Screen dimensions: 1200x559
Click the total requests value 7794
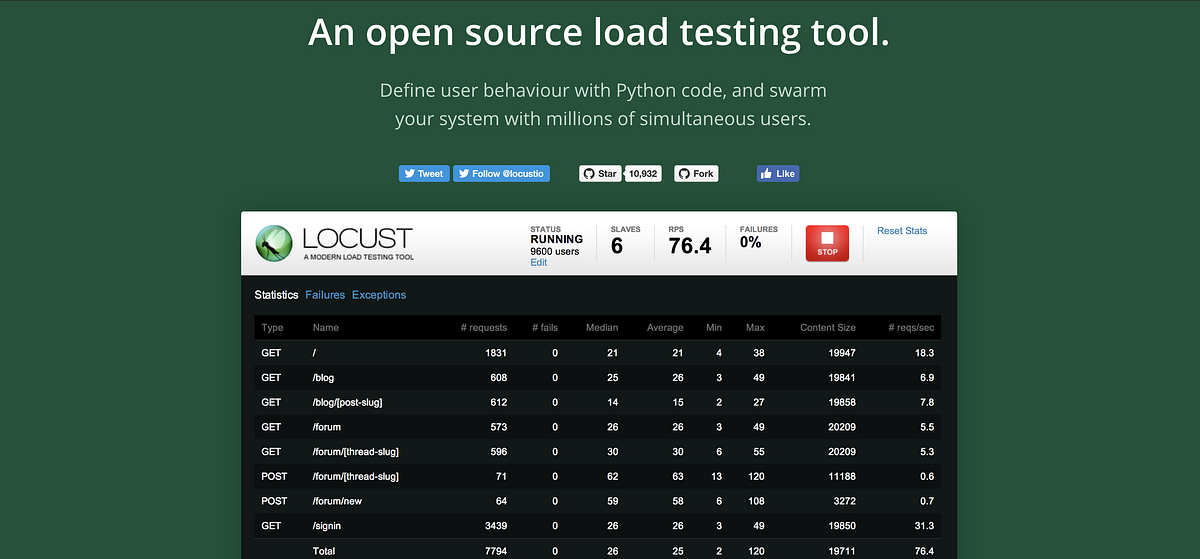pyautogui.click(x=495, y=551)
